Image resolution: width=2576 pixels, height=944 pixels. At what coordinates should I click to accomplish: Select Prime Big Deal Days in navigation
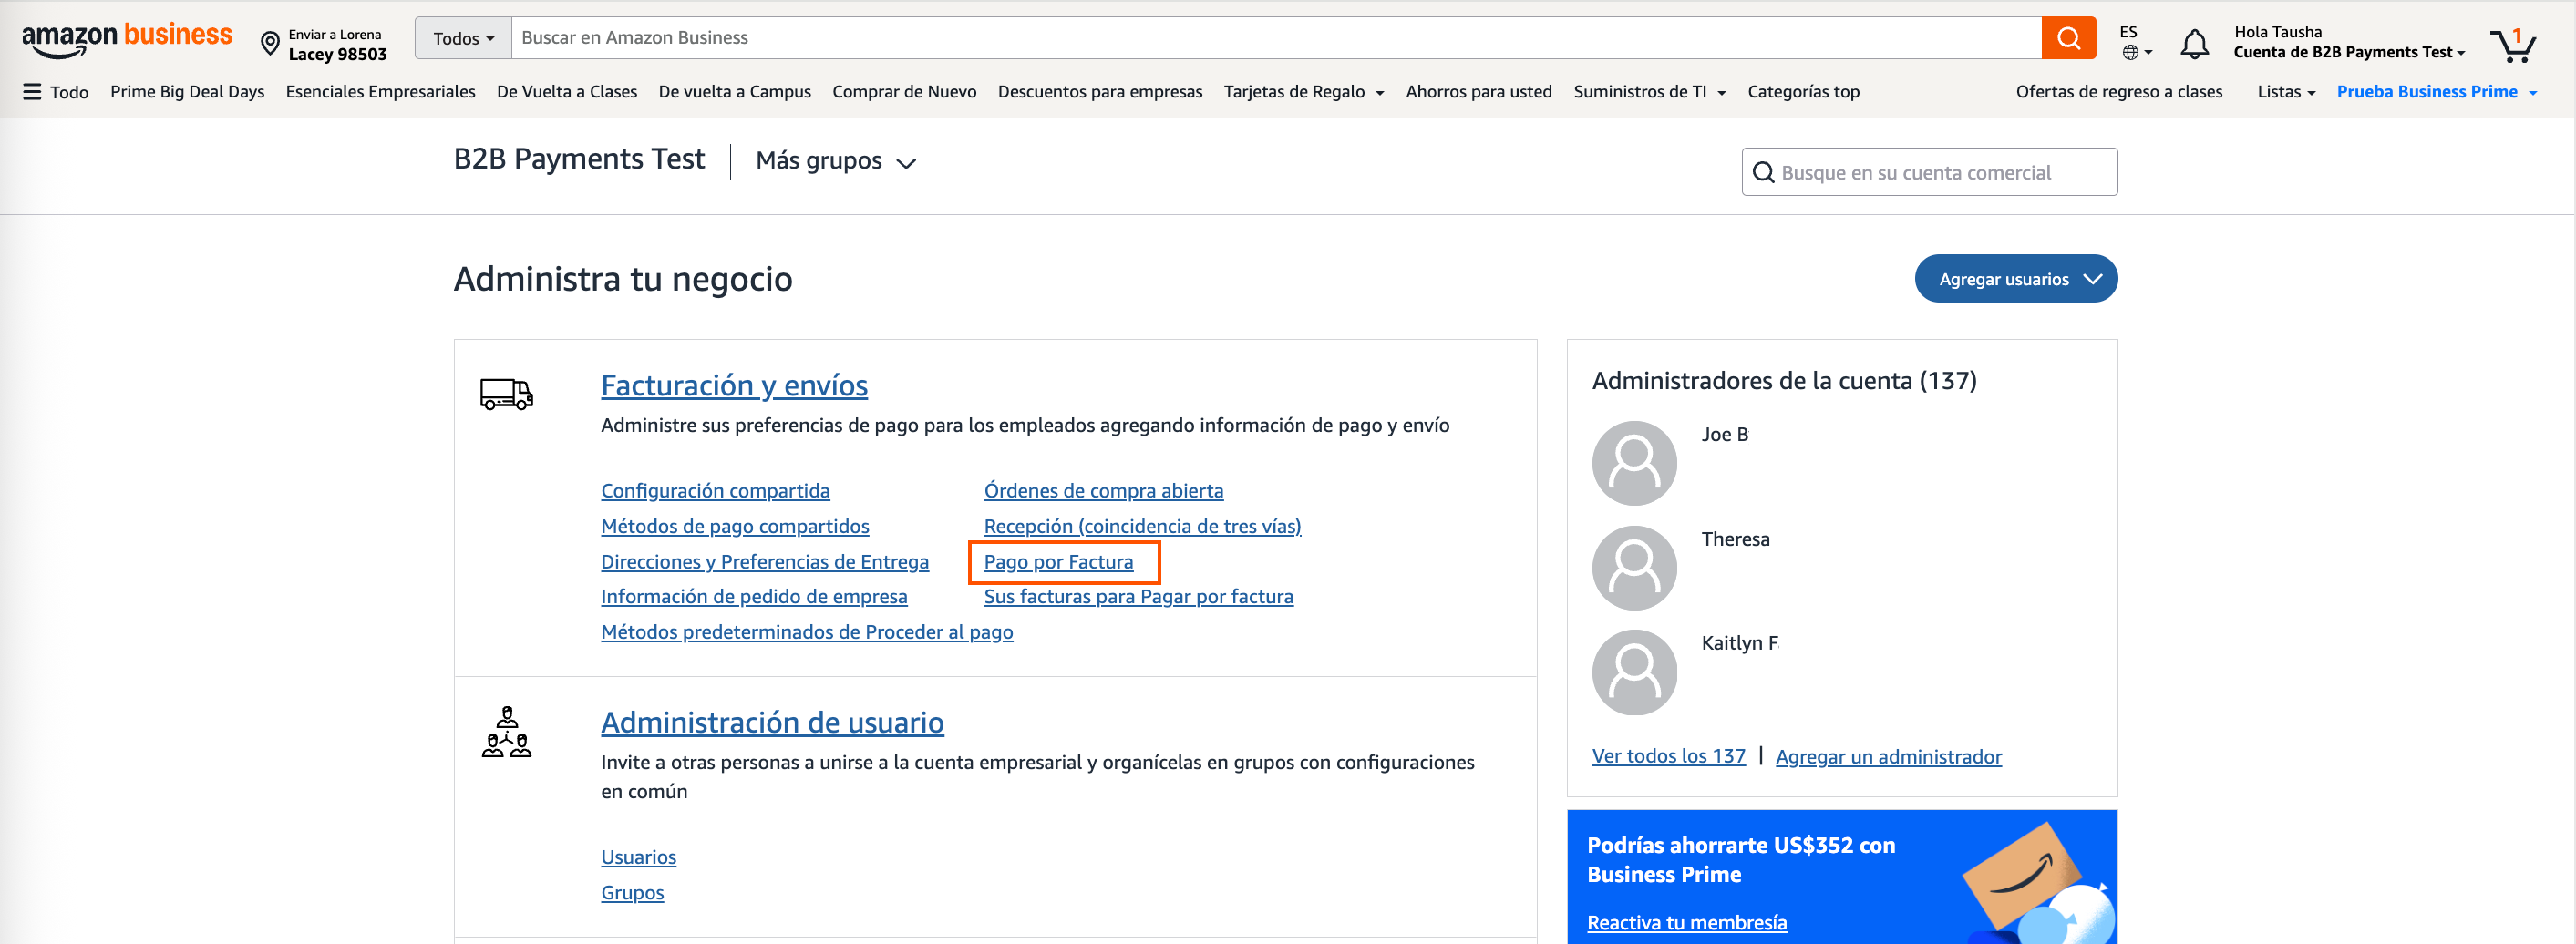point(187,91)
